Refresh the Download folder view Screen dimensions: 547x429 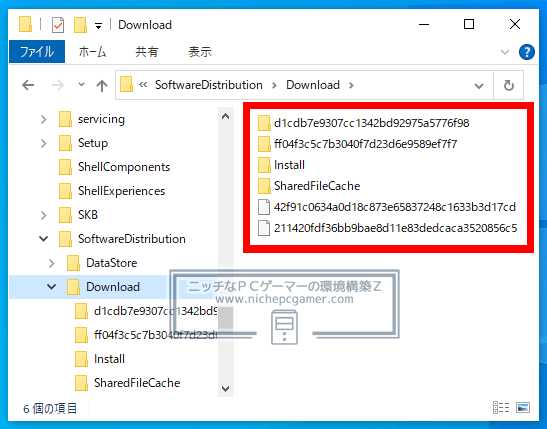(509, 85)
